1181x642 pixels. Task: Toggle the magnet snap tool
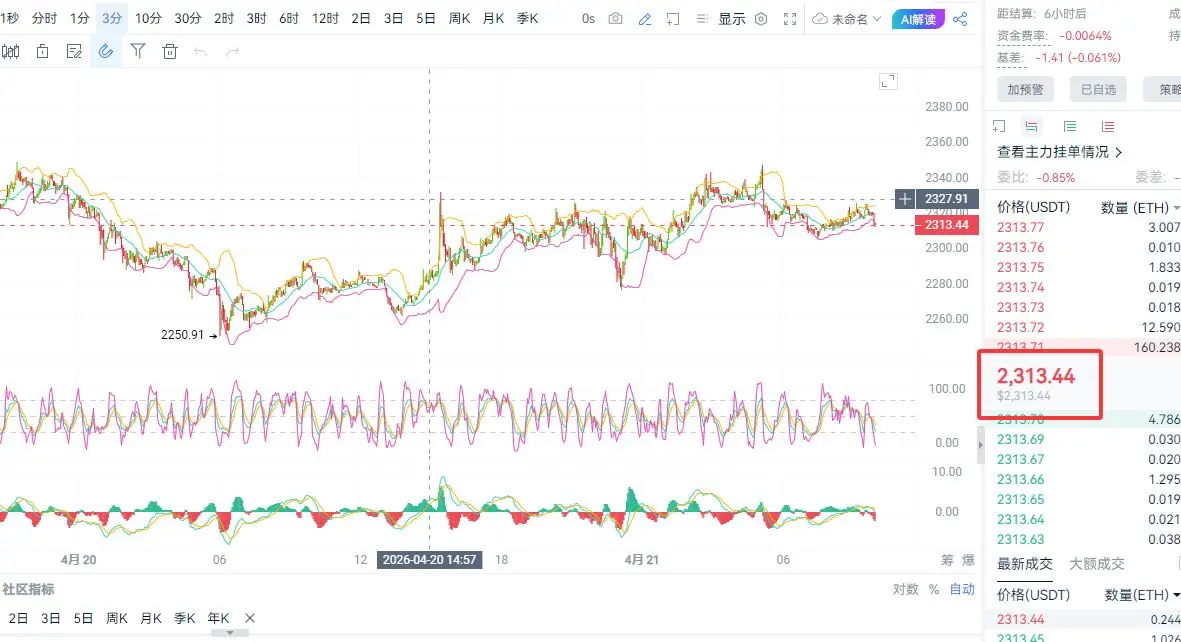pyautogui.click(x=106, y=51)
